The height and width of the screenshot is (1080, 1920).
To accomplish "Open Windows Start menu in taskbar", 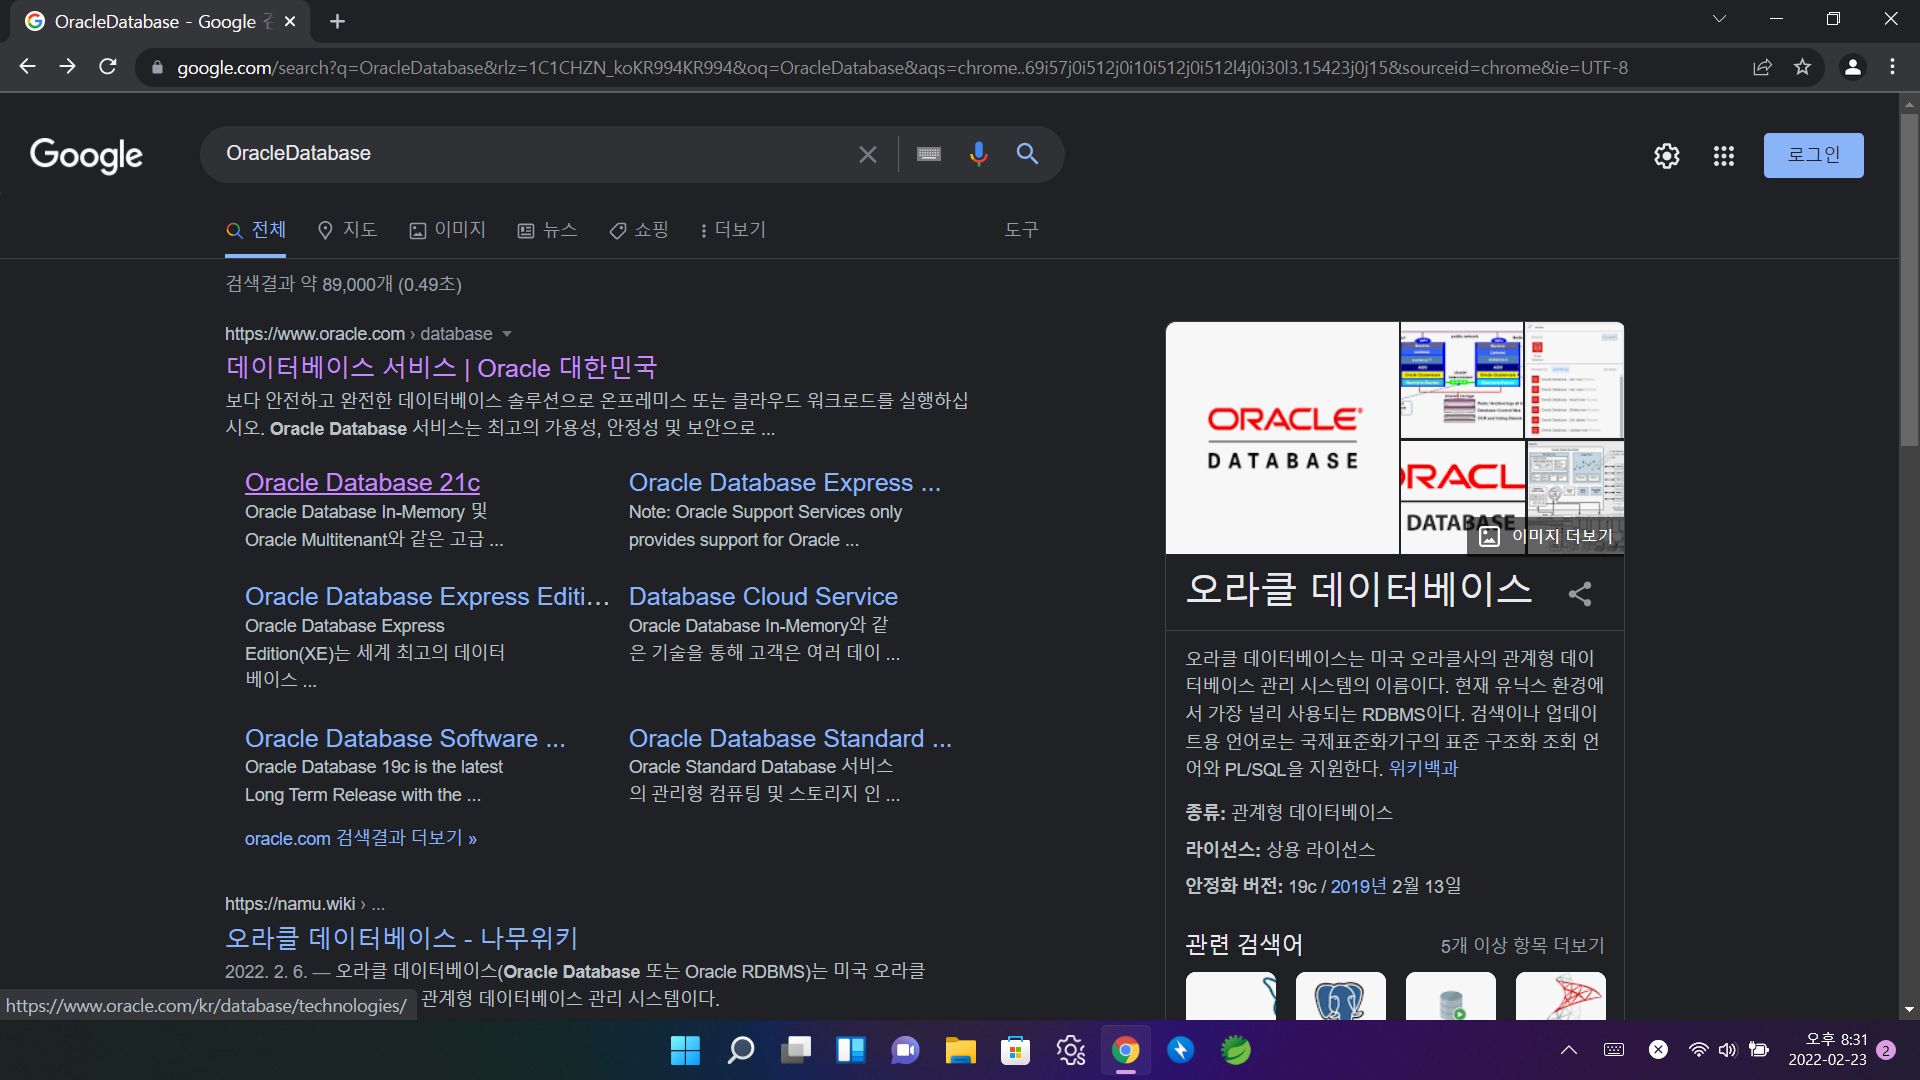I will [x=685, y=1050].
